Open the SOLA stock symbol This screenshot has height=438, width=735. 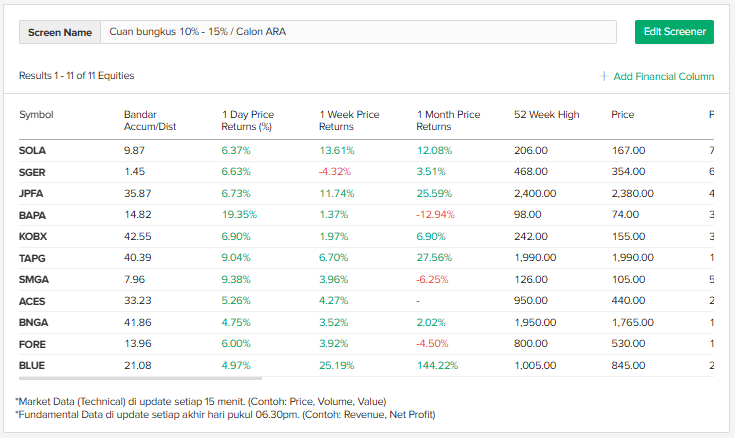[x=32, y=150]
